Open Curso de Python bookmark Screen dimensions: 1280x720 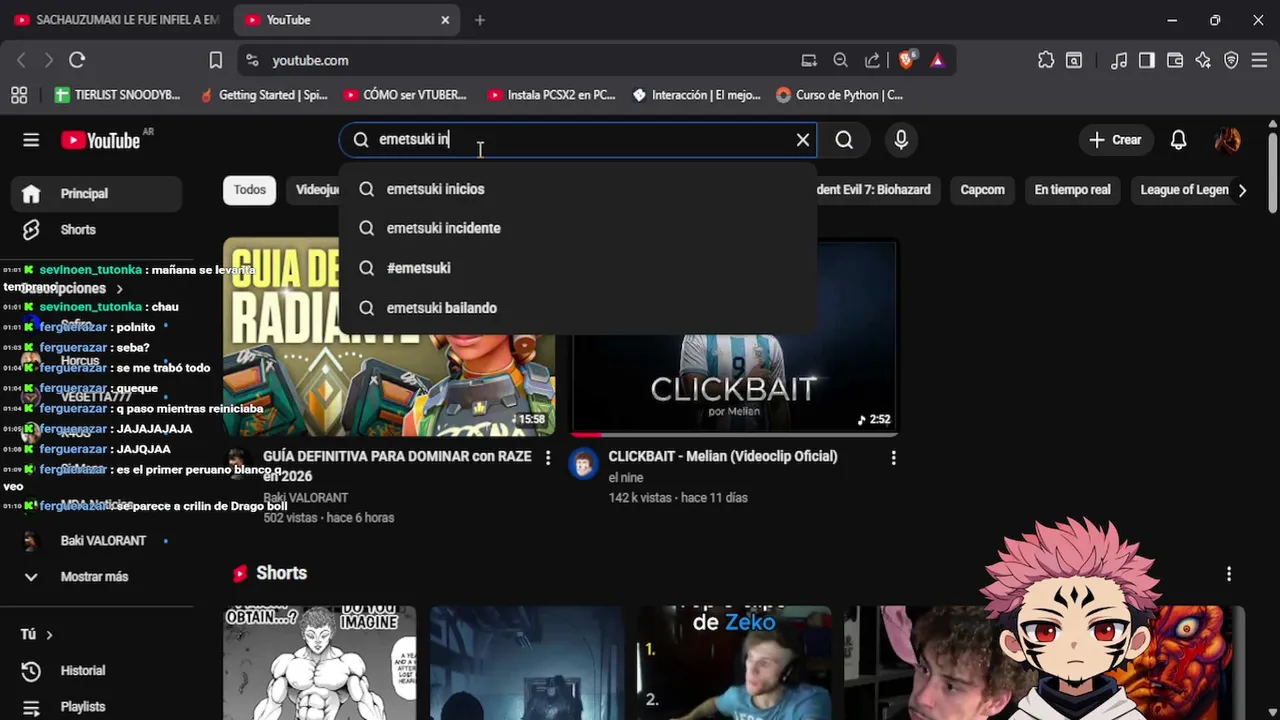(x=839, y=95)
